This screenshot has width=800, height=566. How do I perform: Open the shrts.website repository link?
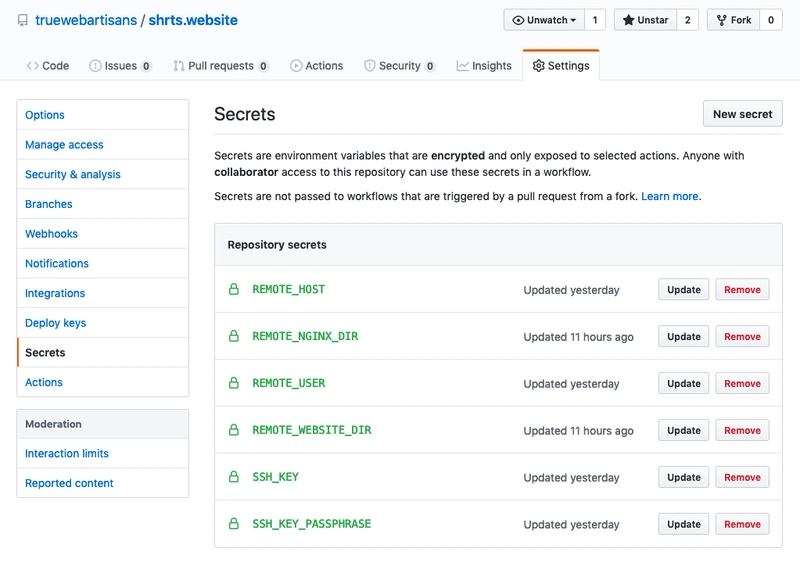[193, 20]
